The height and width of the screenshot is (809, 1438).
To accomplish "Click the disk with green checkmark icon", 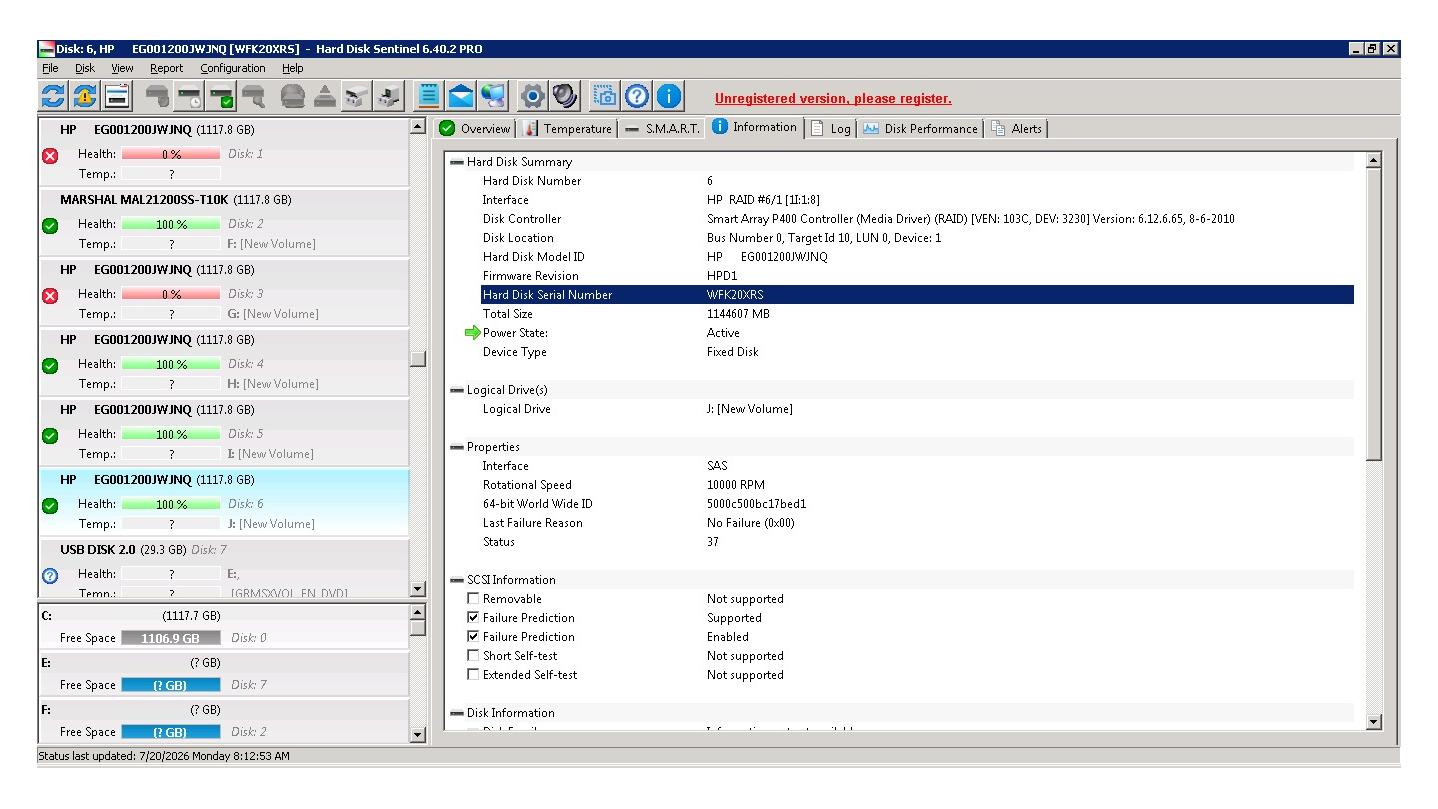I will click(x=221, y=96).
